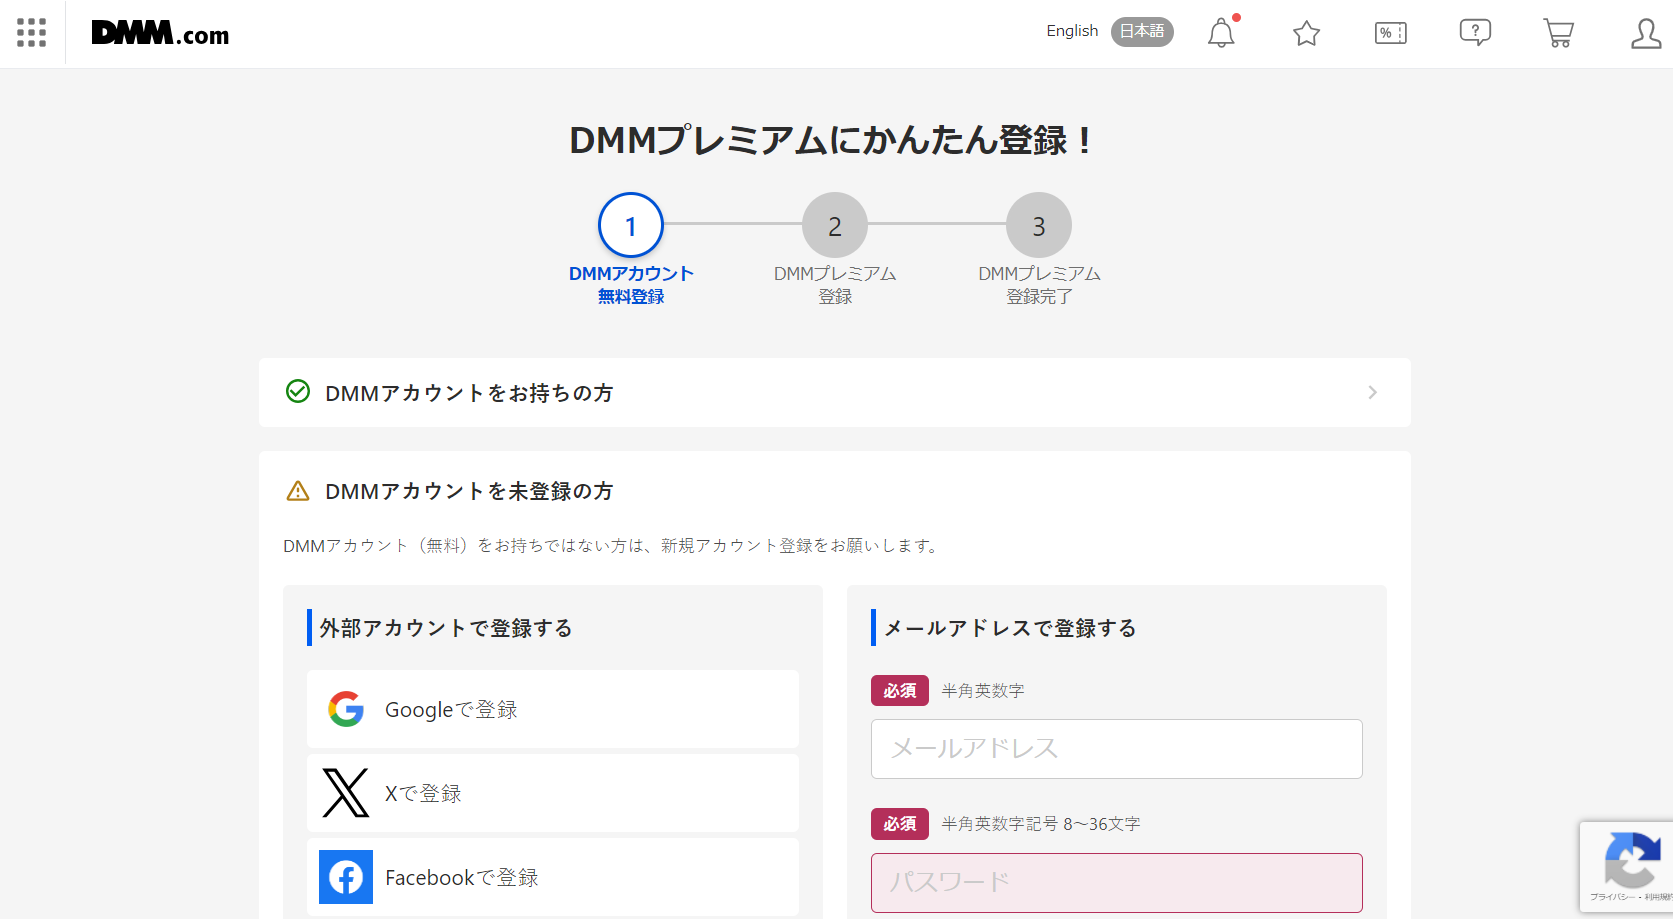Choose the Googleで登録 option
The height and width of the screenshot is (919, 1673).
click(553, 709)
